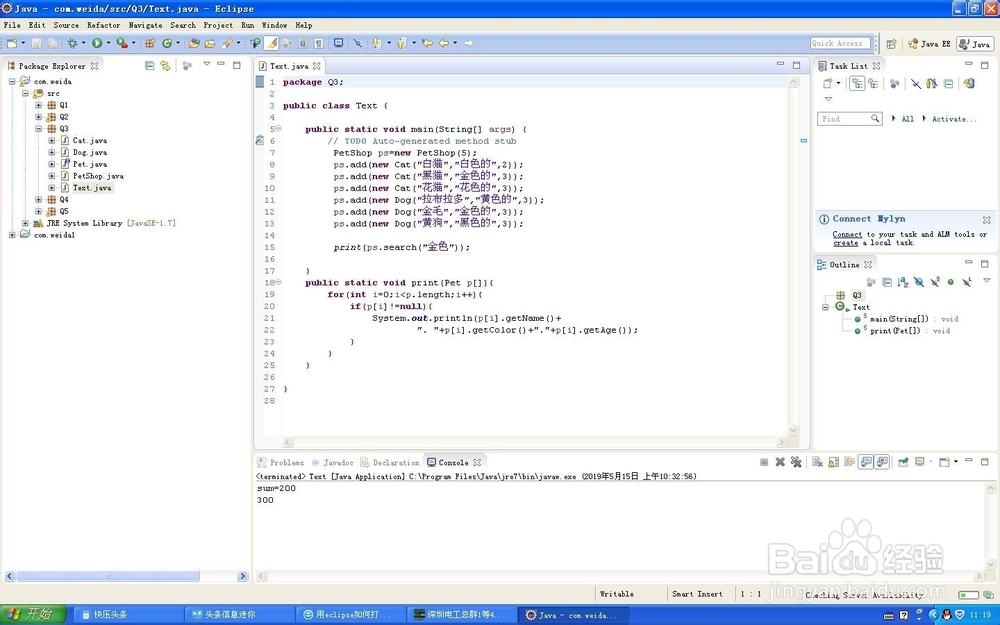Click the Debug bug icon in toolbar
Viewport: 1000px width, 625px height.
[x=72, y=43]
